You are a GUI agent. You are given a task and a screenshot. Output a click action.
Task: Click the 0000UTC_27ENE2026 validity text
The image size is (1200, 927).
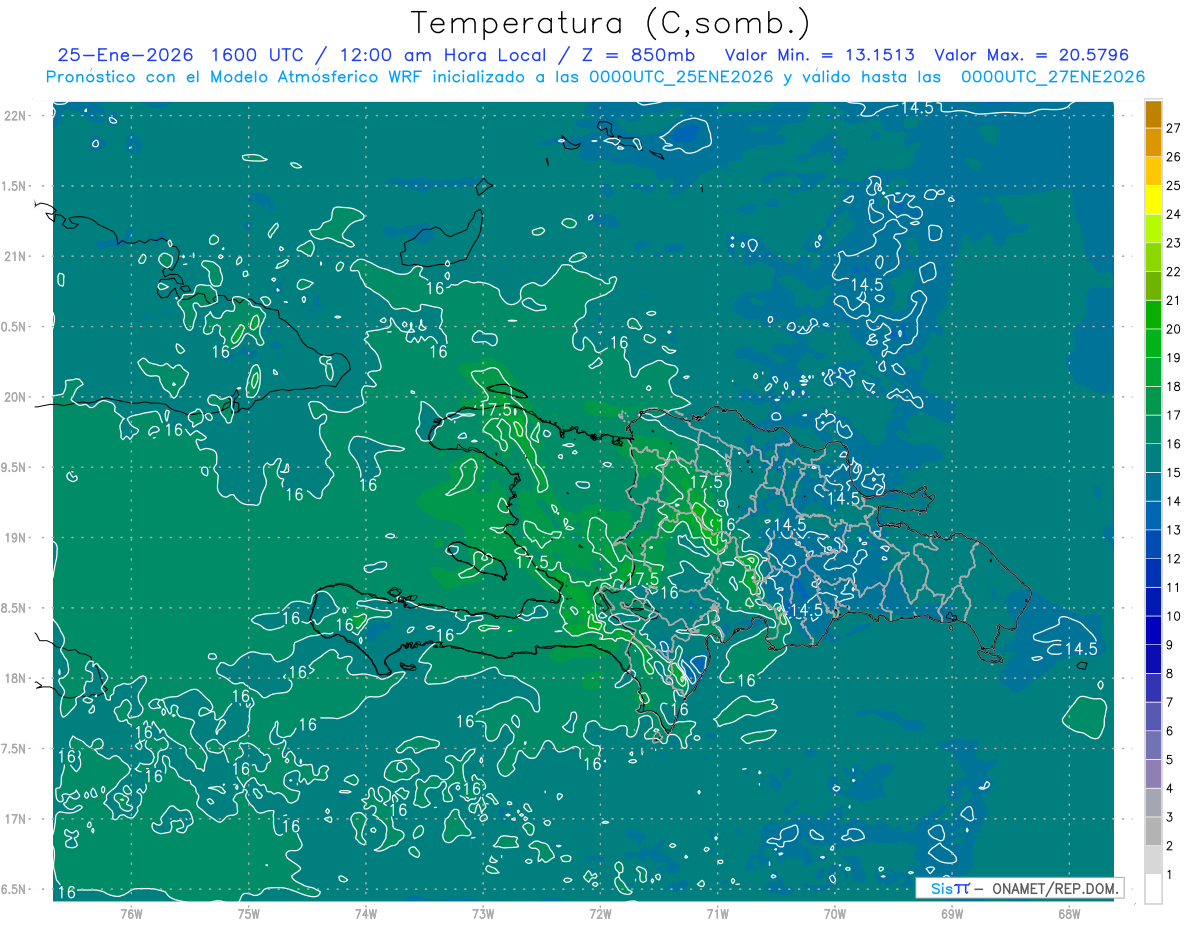(1052, 77)
